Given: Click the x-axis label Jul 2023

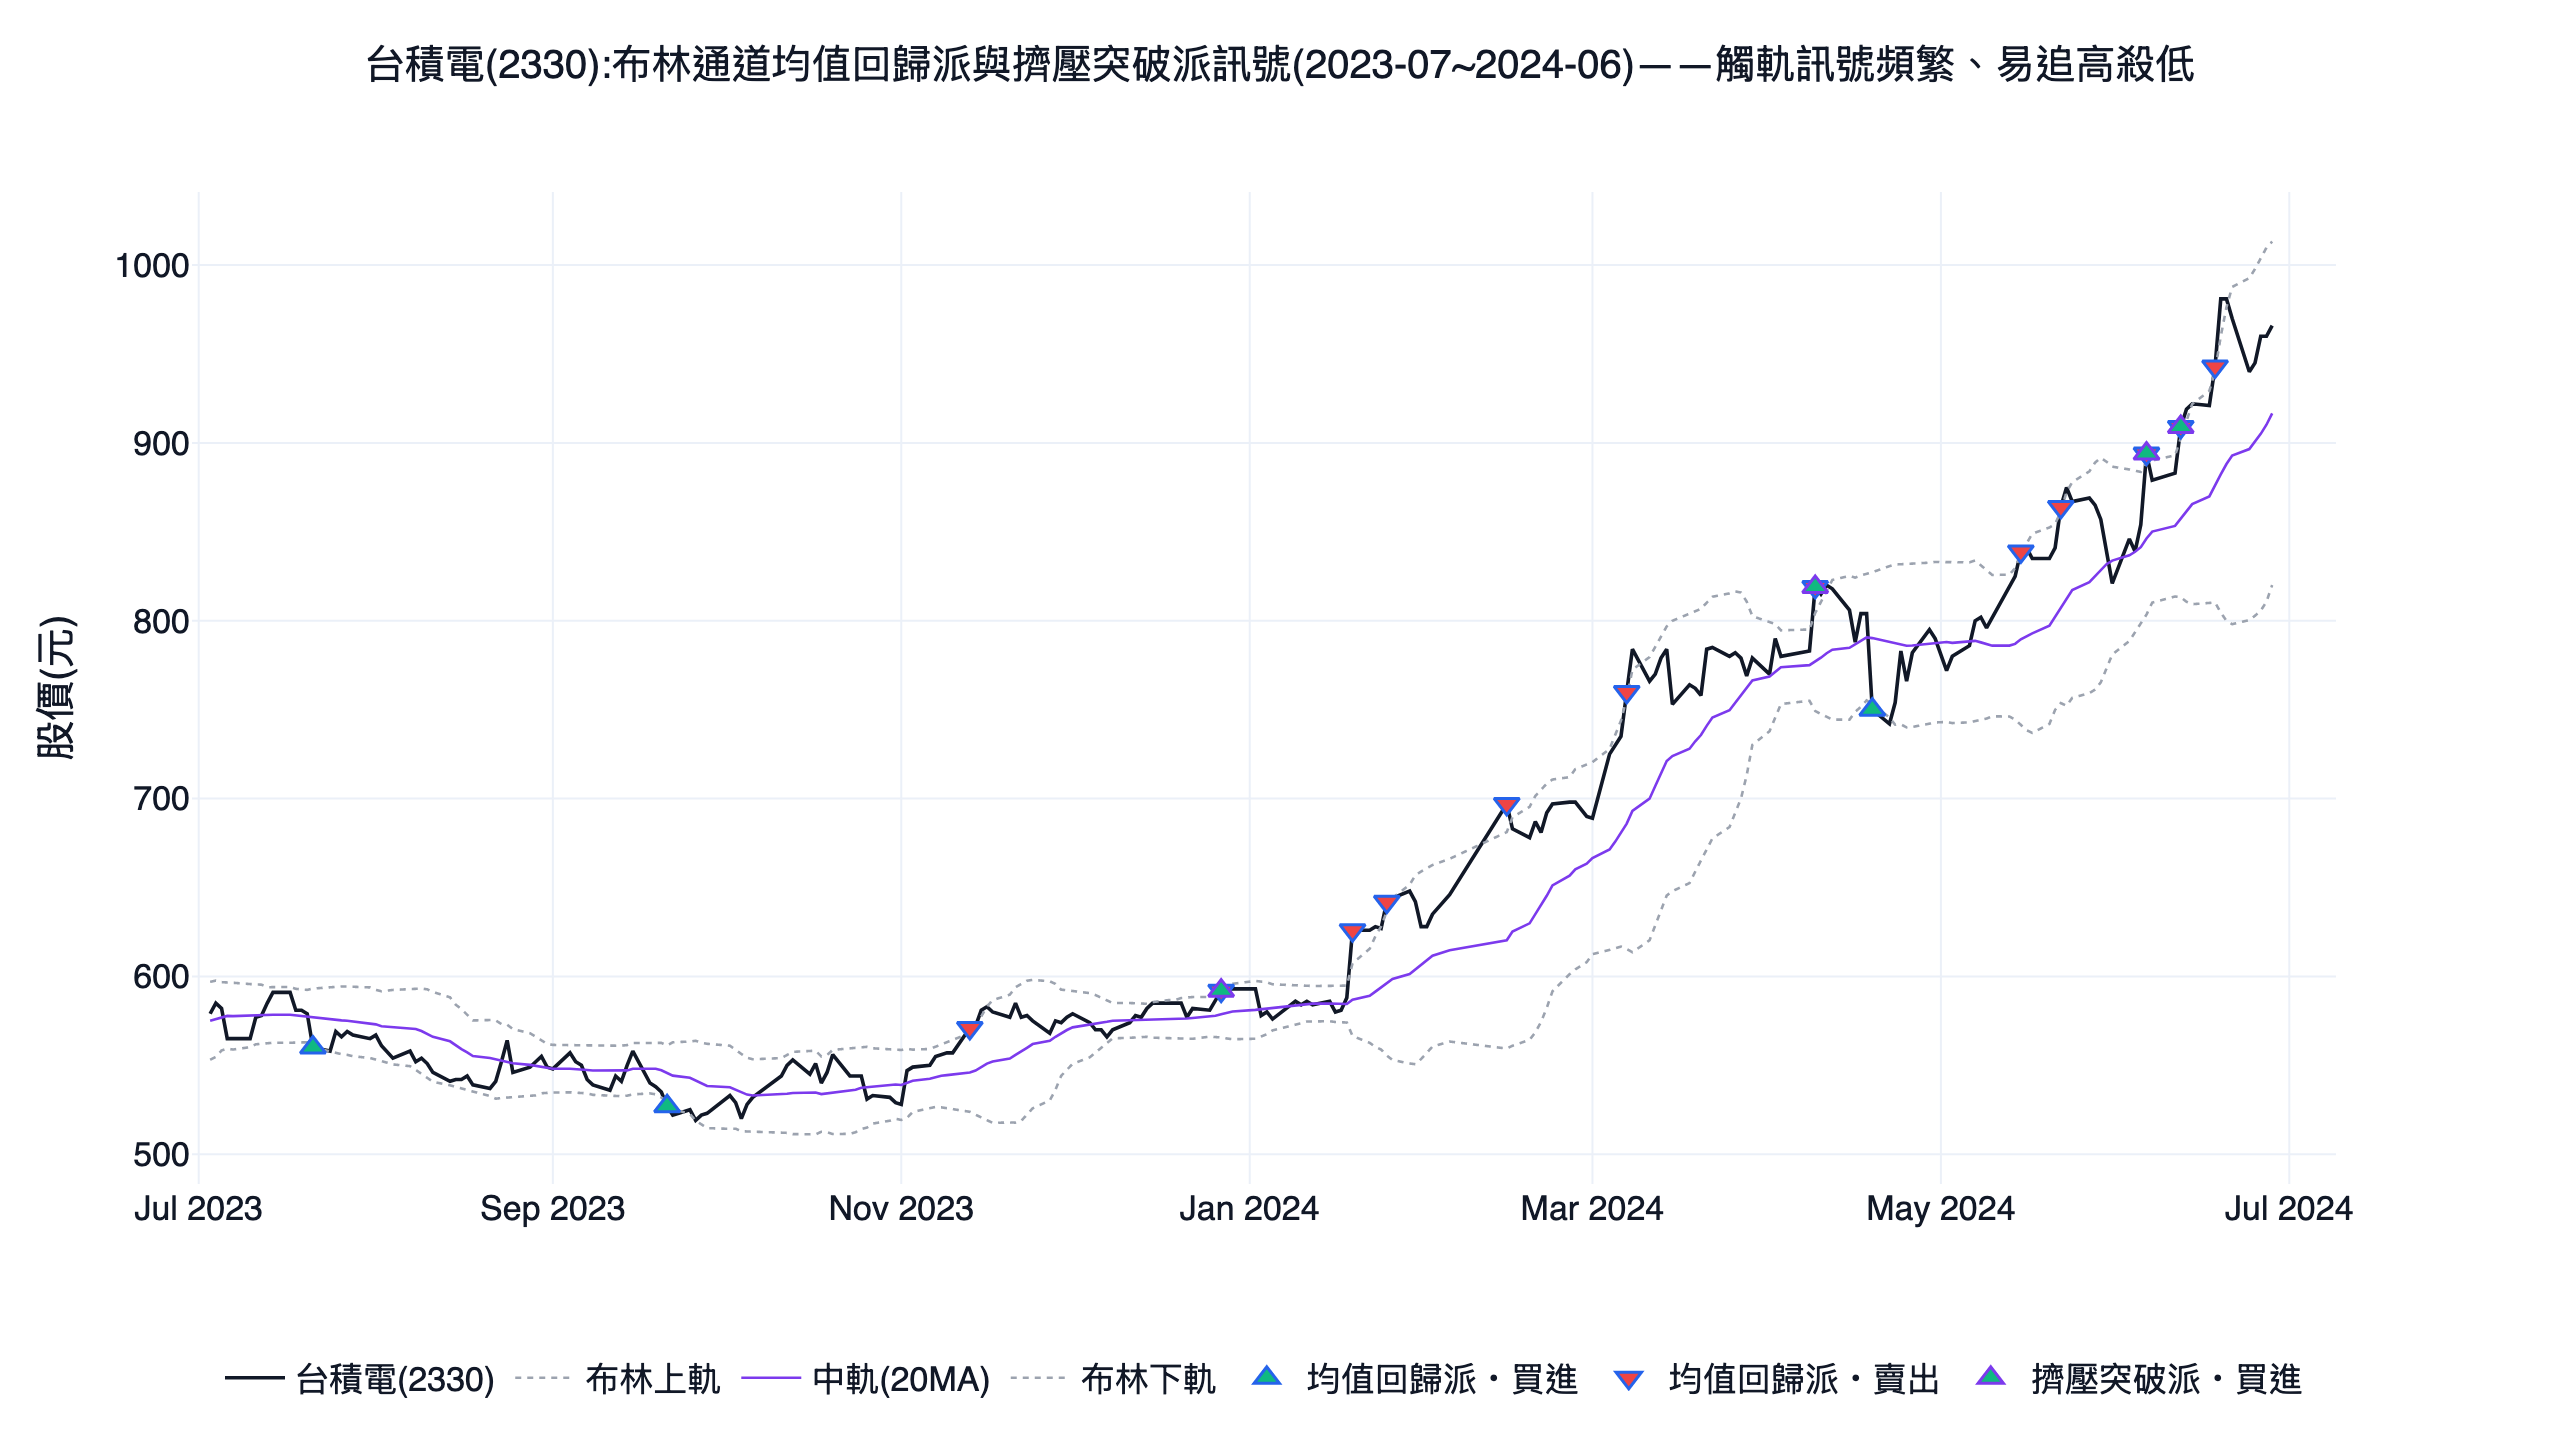Looking at the screenshot, I should (198, 1209).
